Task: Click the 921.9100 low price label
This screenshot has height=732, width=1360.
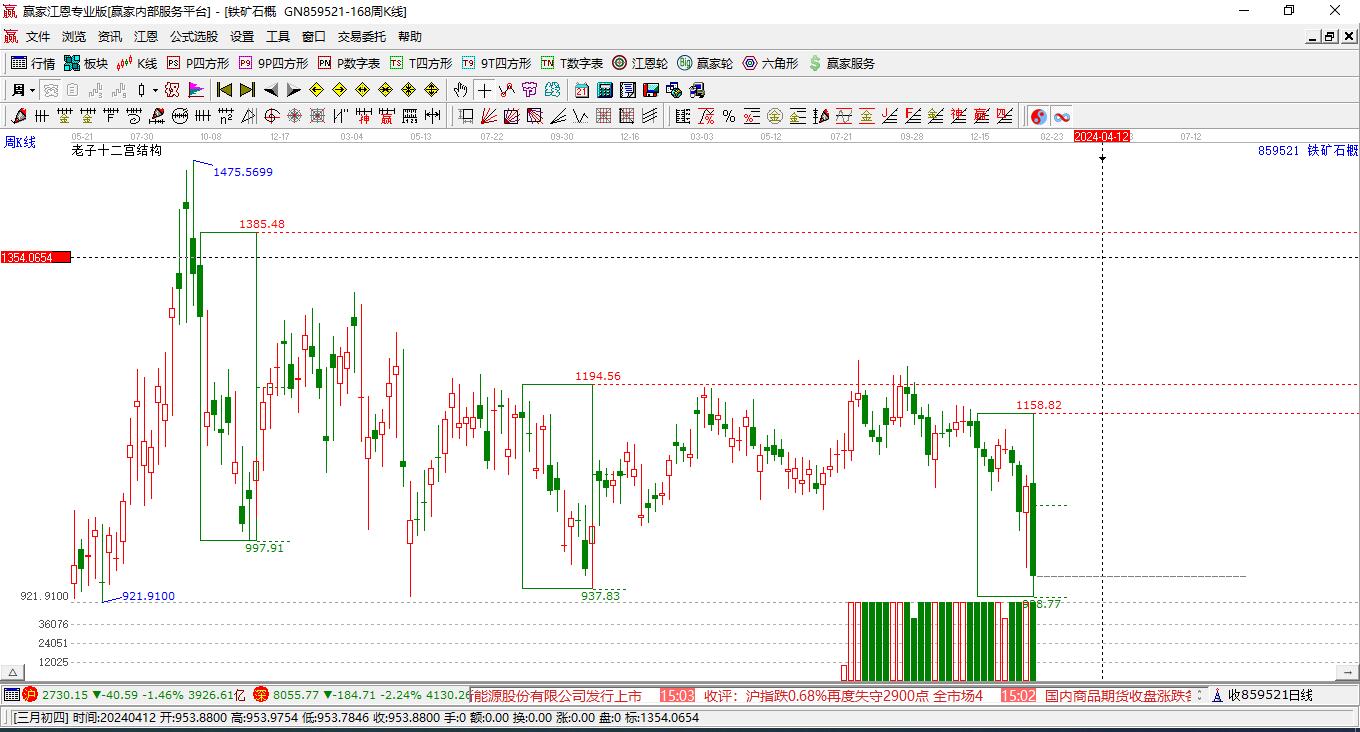Action: tap(148, 597)
